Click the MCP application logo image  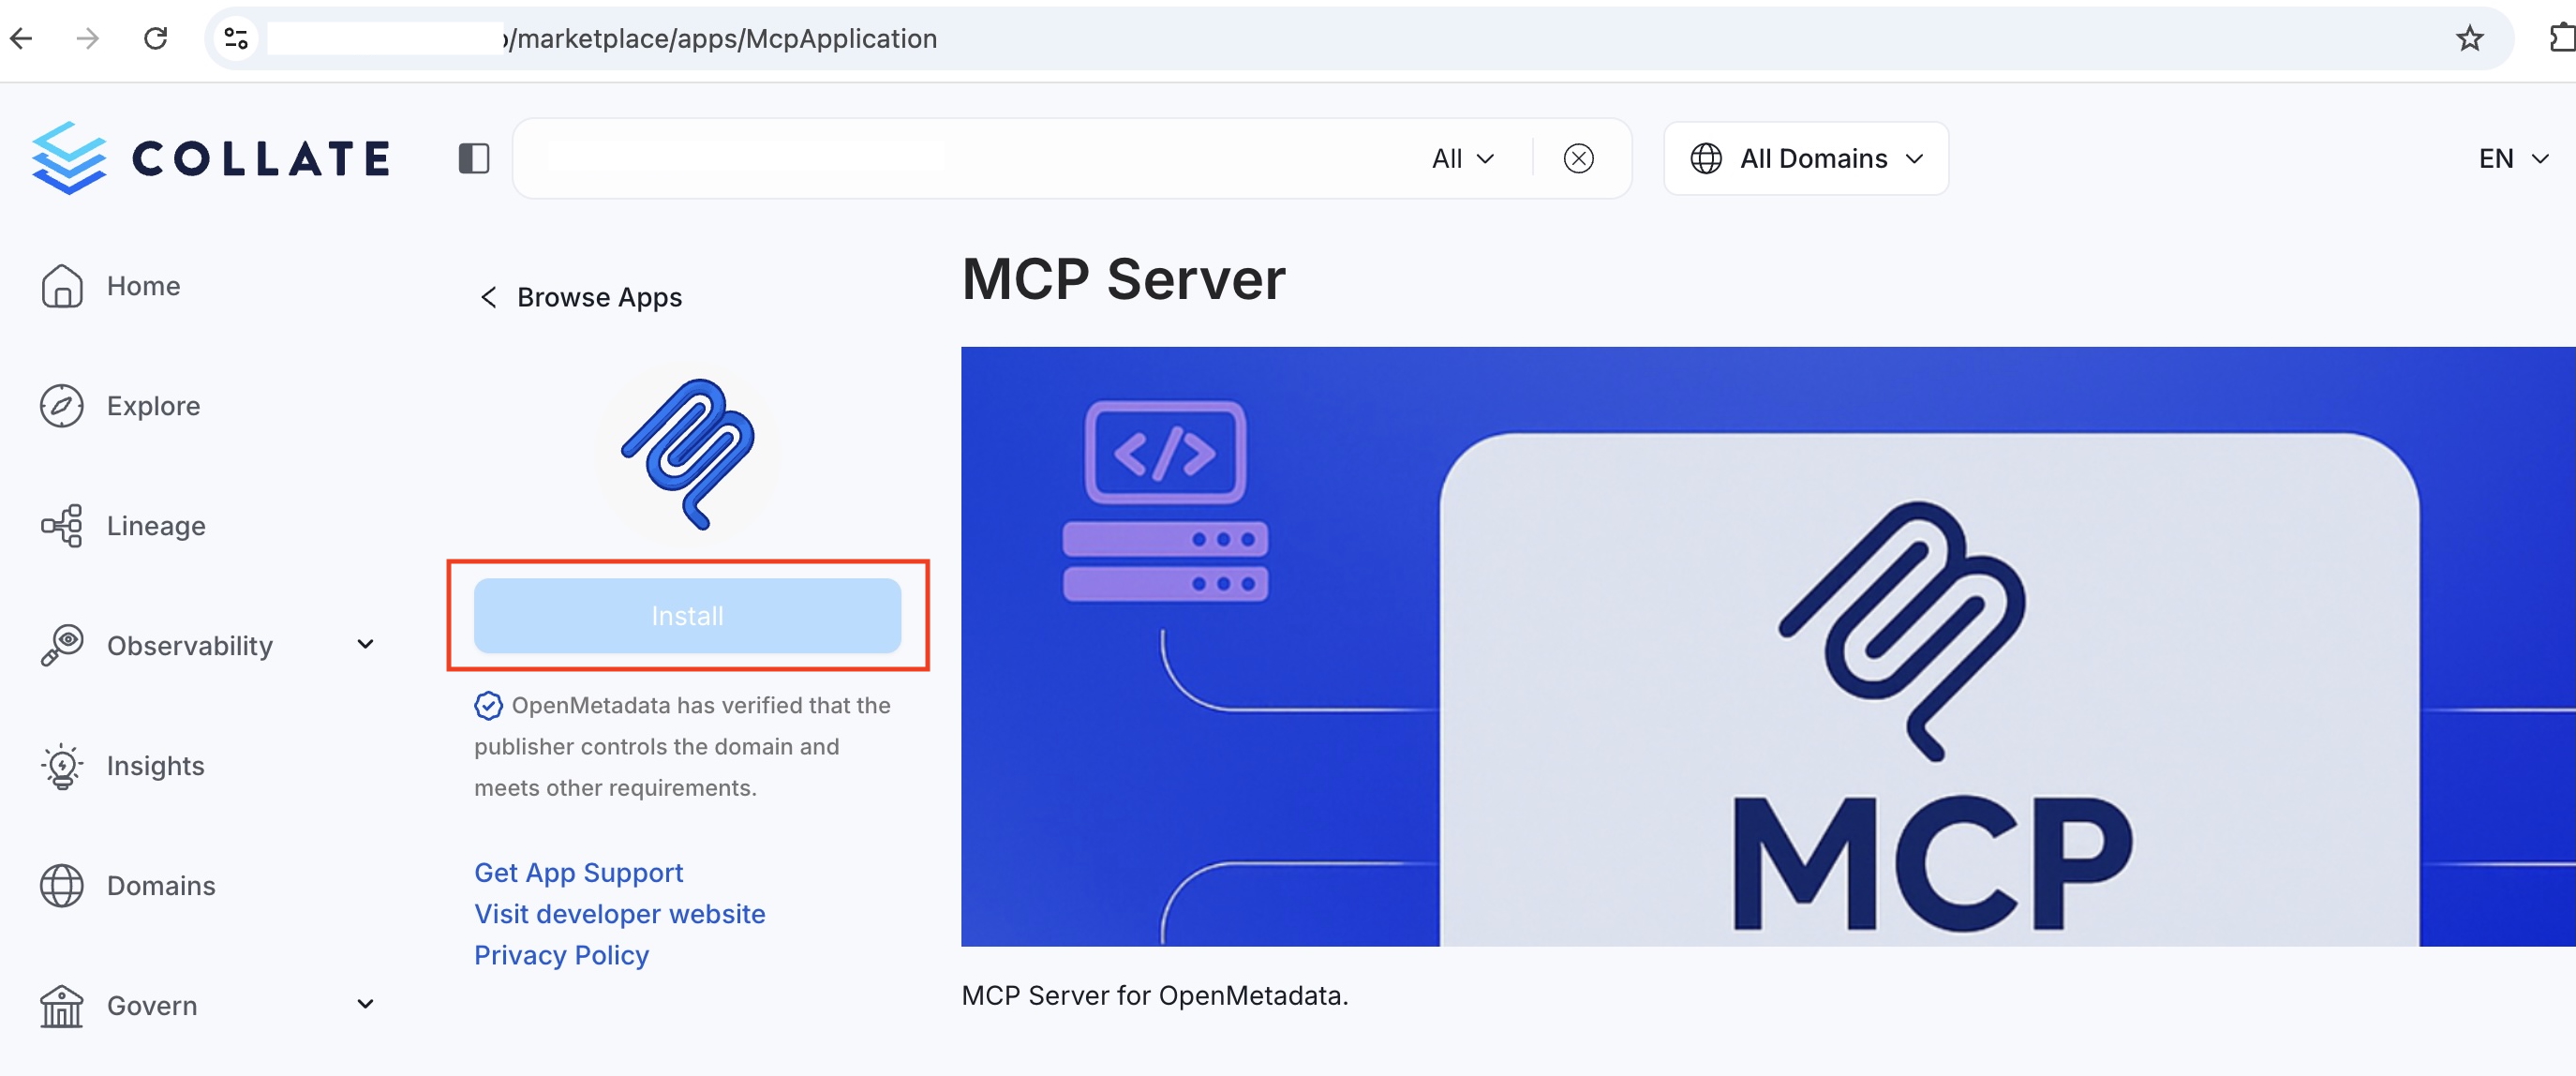[x=688, y=452]
